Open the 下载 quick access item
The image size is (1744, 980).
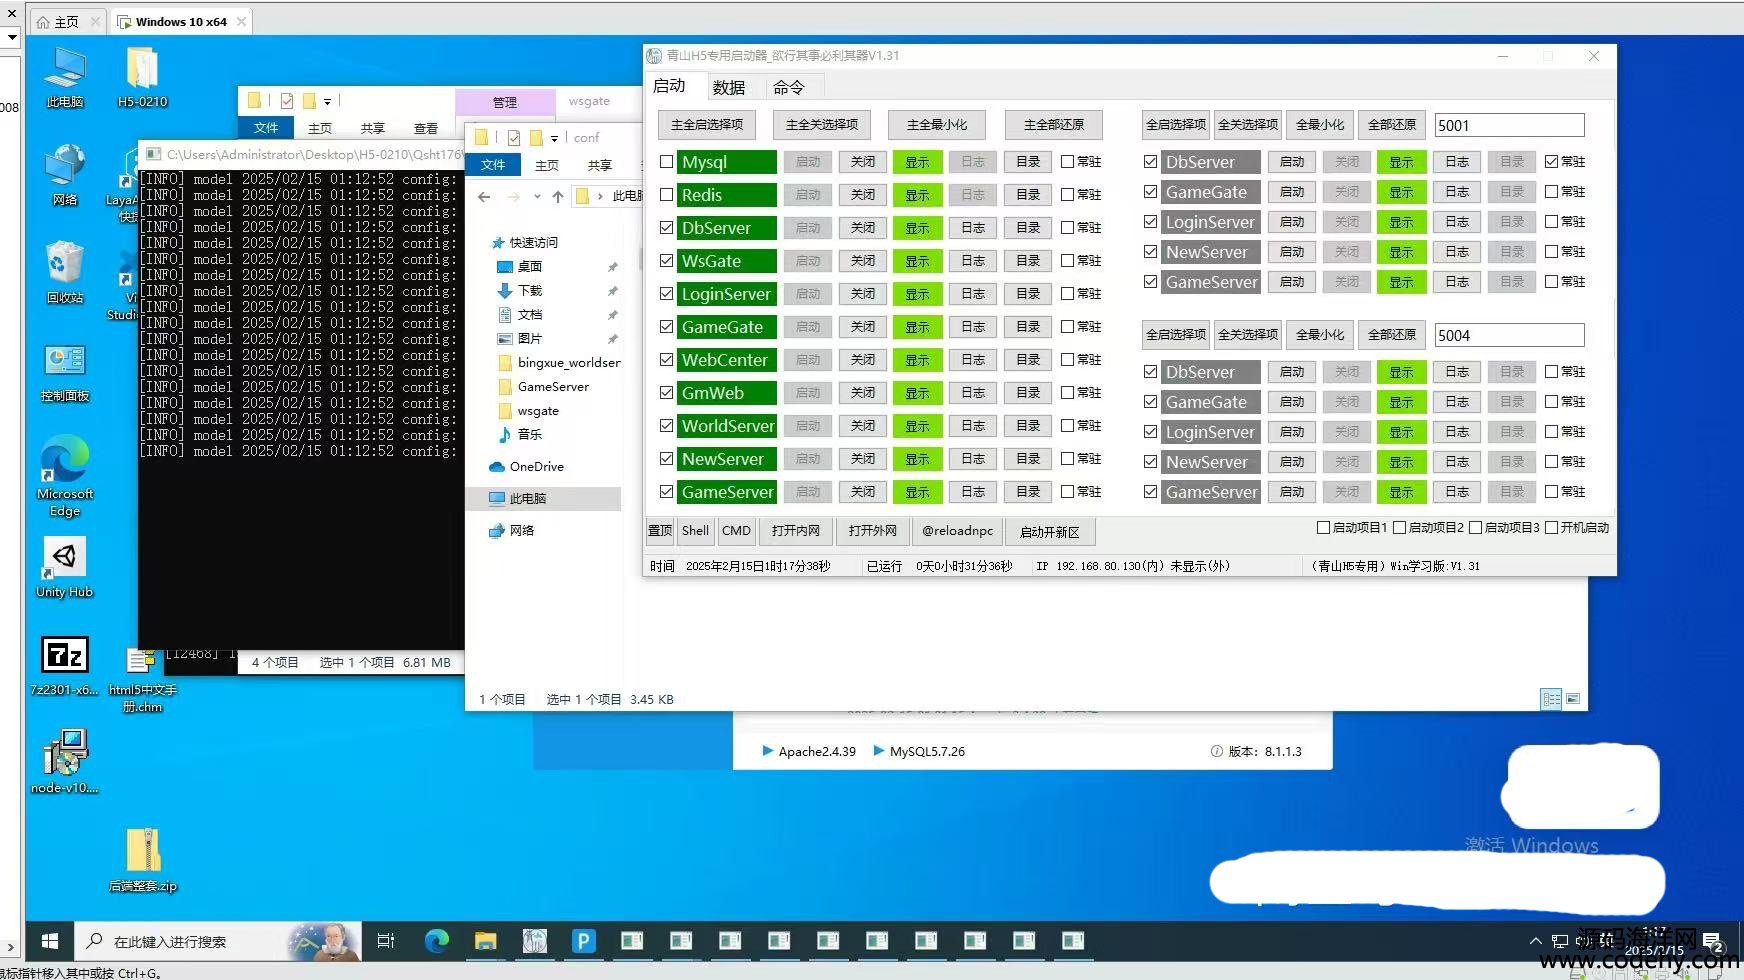click(x=530, y=291)
